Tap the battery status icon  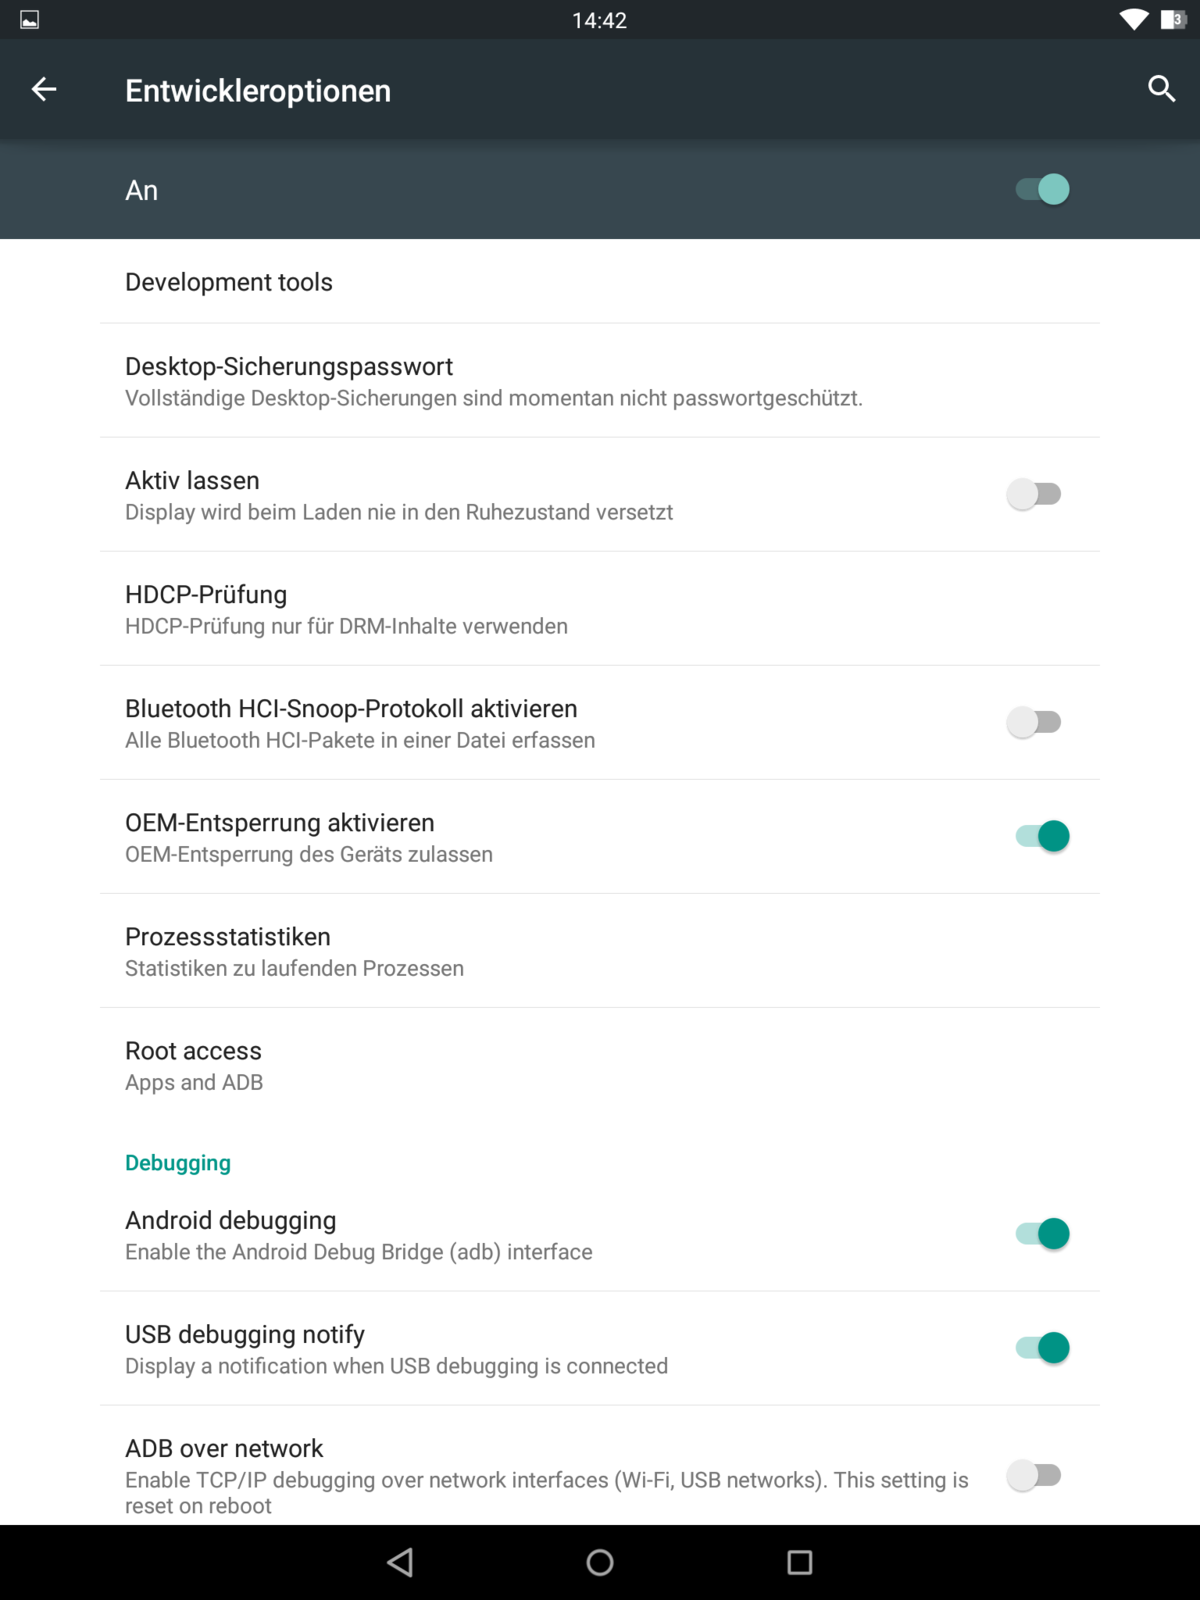tap(1172, 20)
